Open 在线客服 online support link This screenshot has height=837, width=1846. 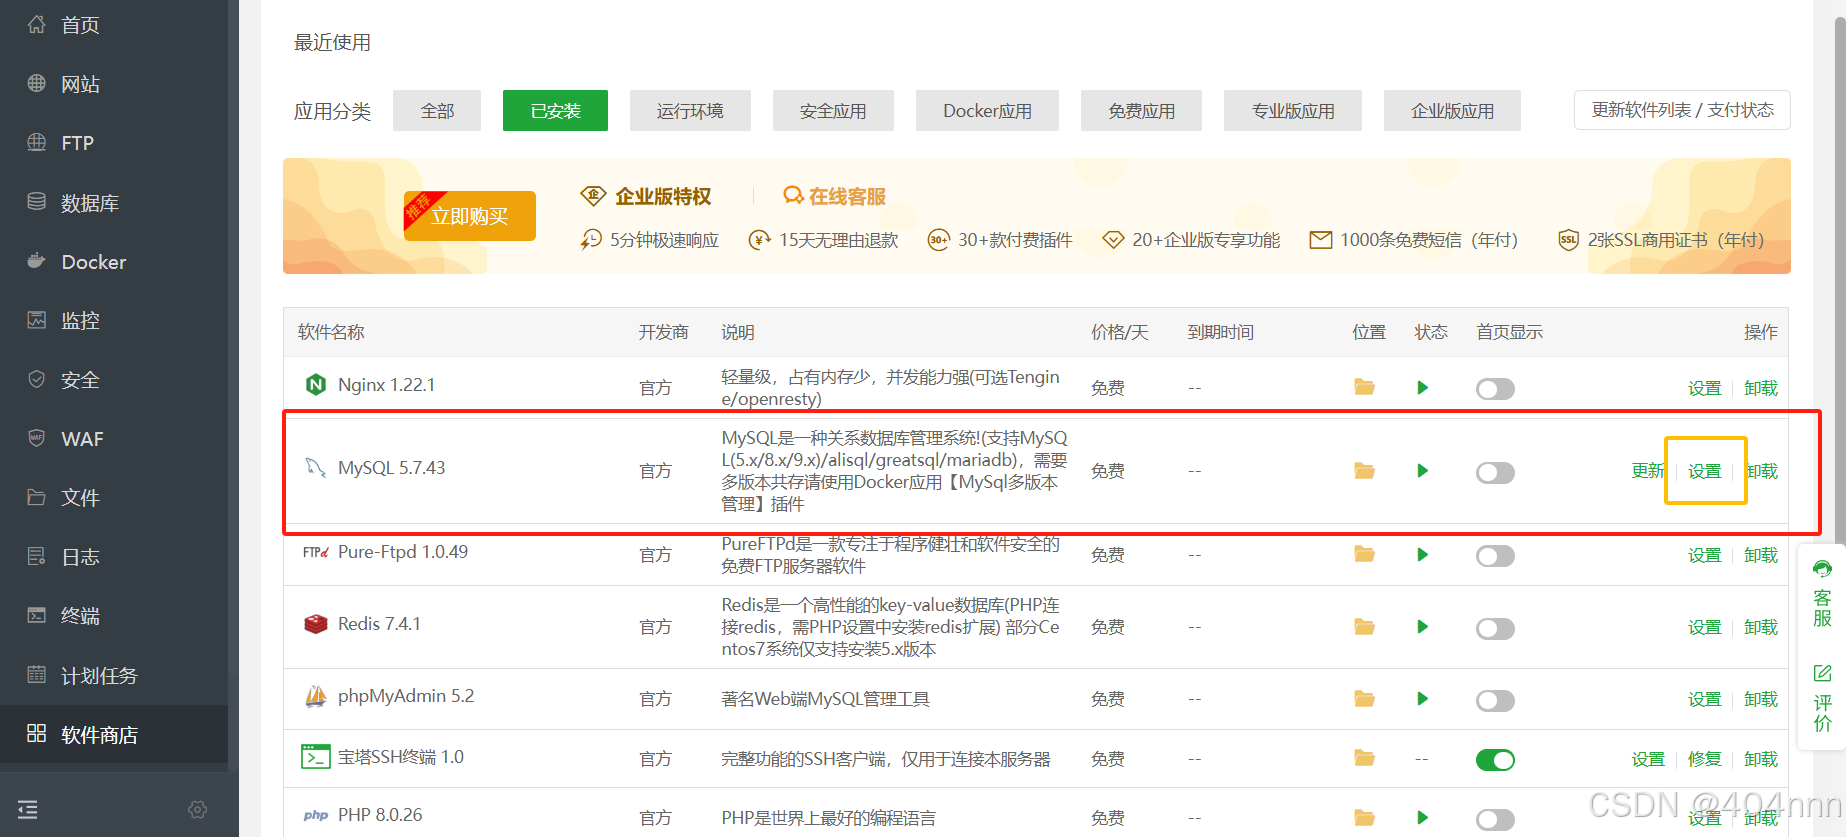835,196
